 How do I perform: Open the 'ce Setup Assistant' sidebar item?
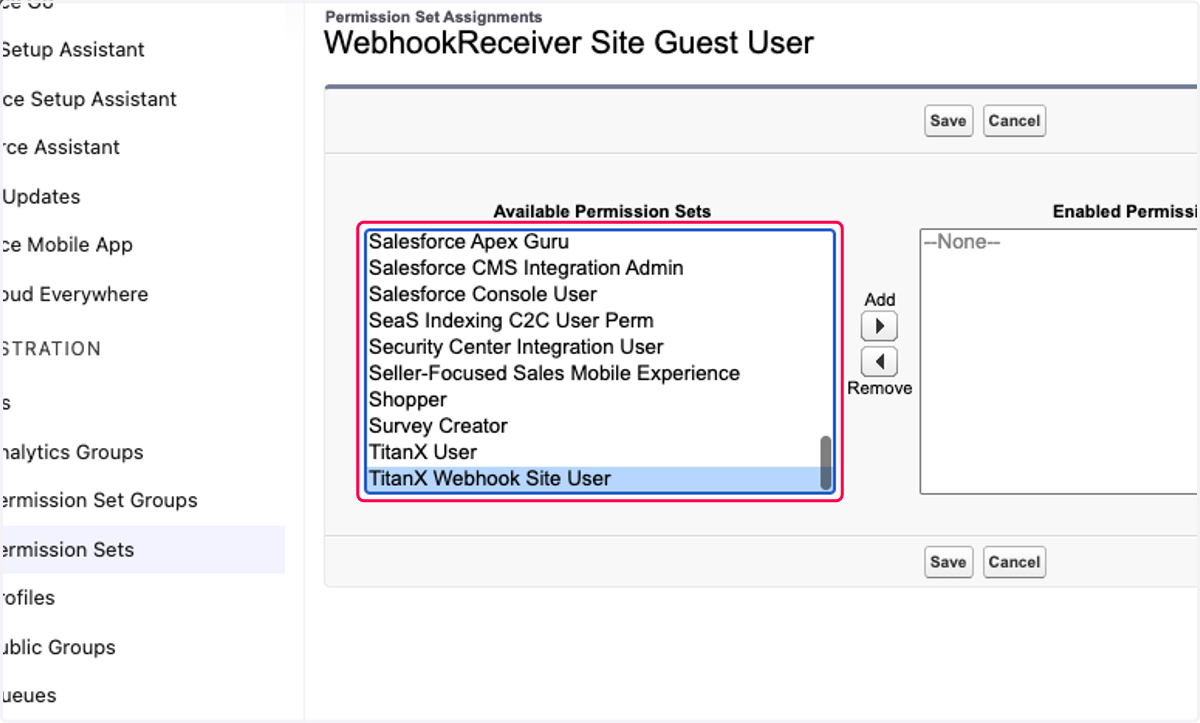pyautogui.click(x=89, y=99)
